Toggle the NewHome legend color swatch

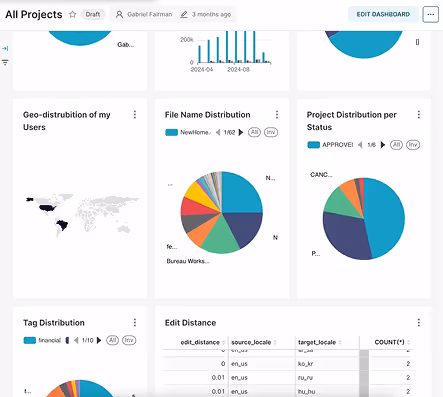coord(171,132)
